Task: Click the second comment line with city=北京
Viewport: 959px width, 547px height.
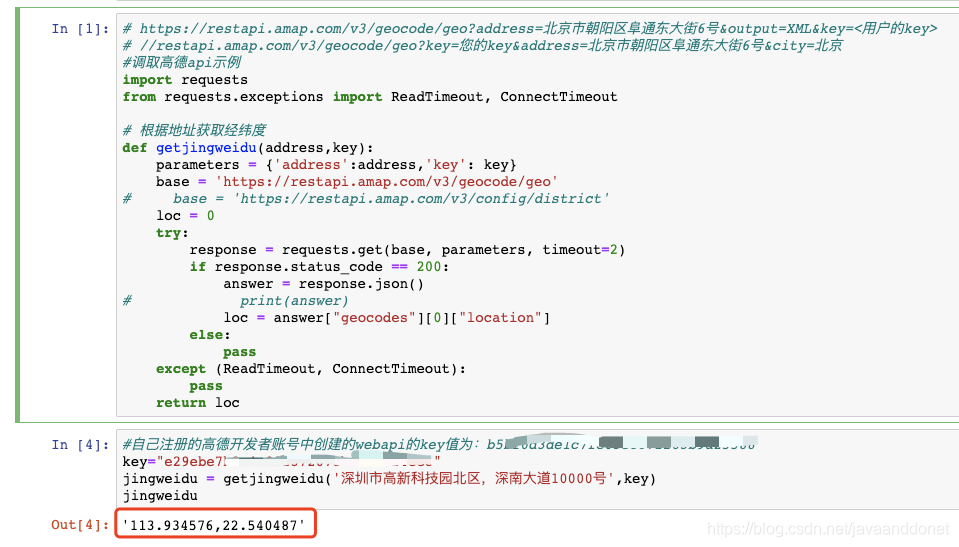Action: point(483,45)
